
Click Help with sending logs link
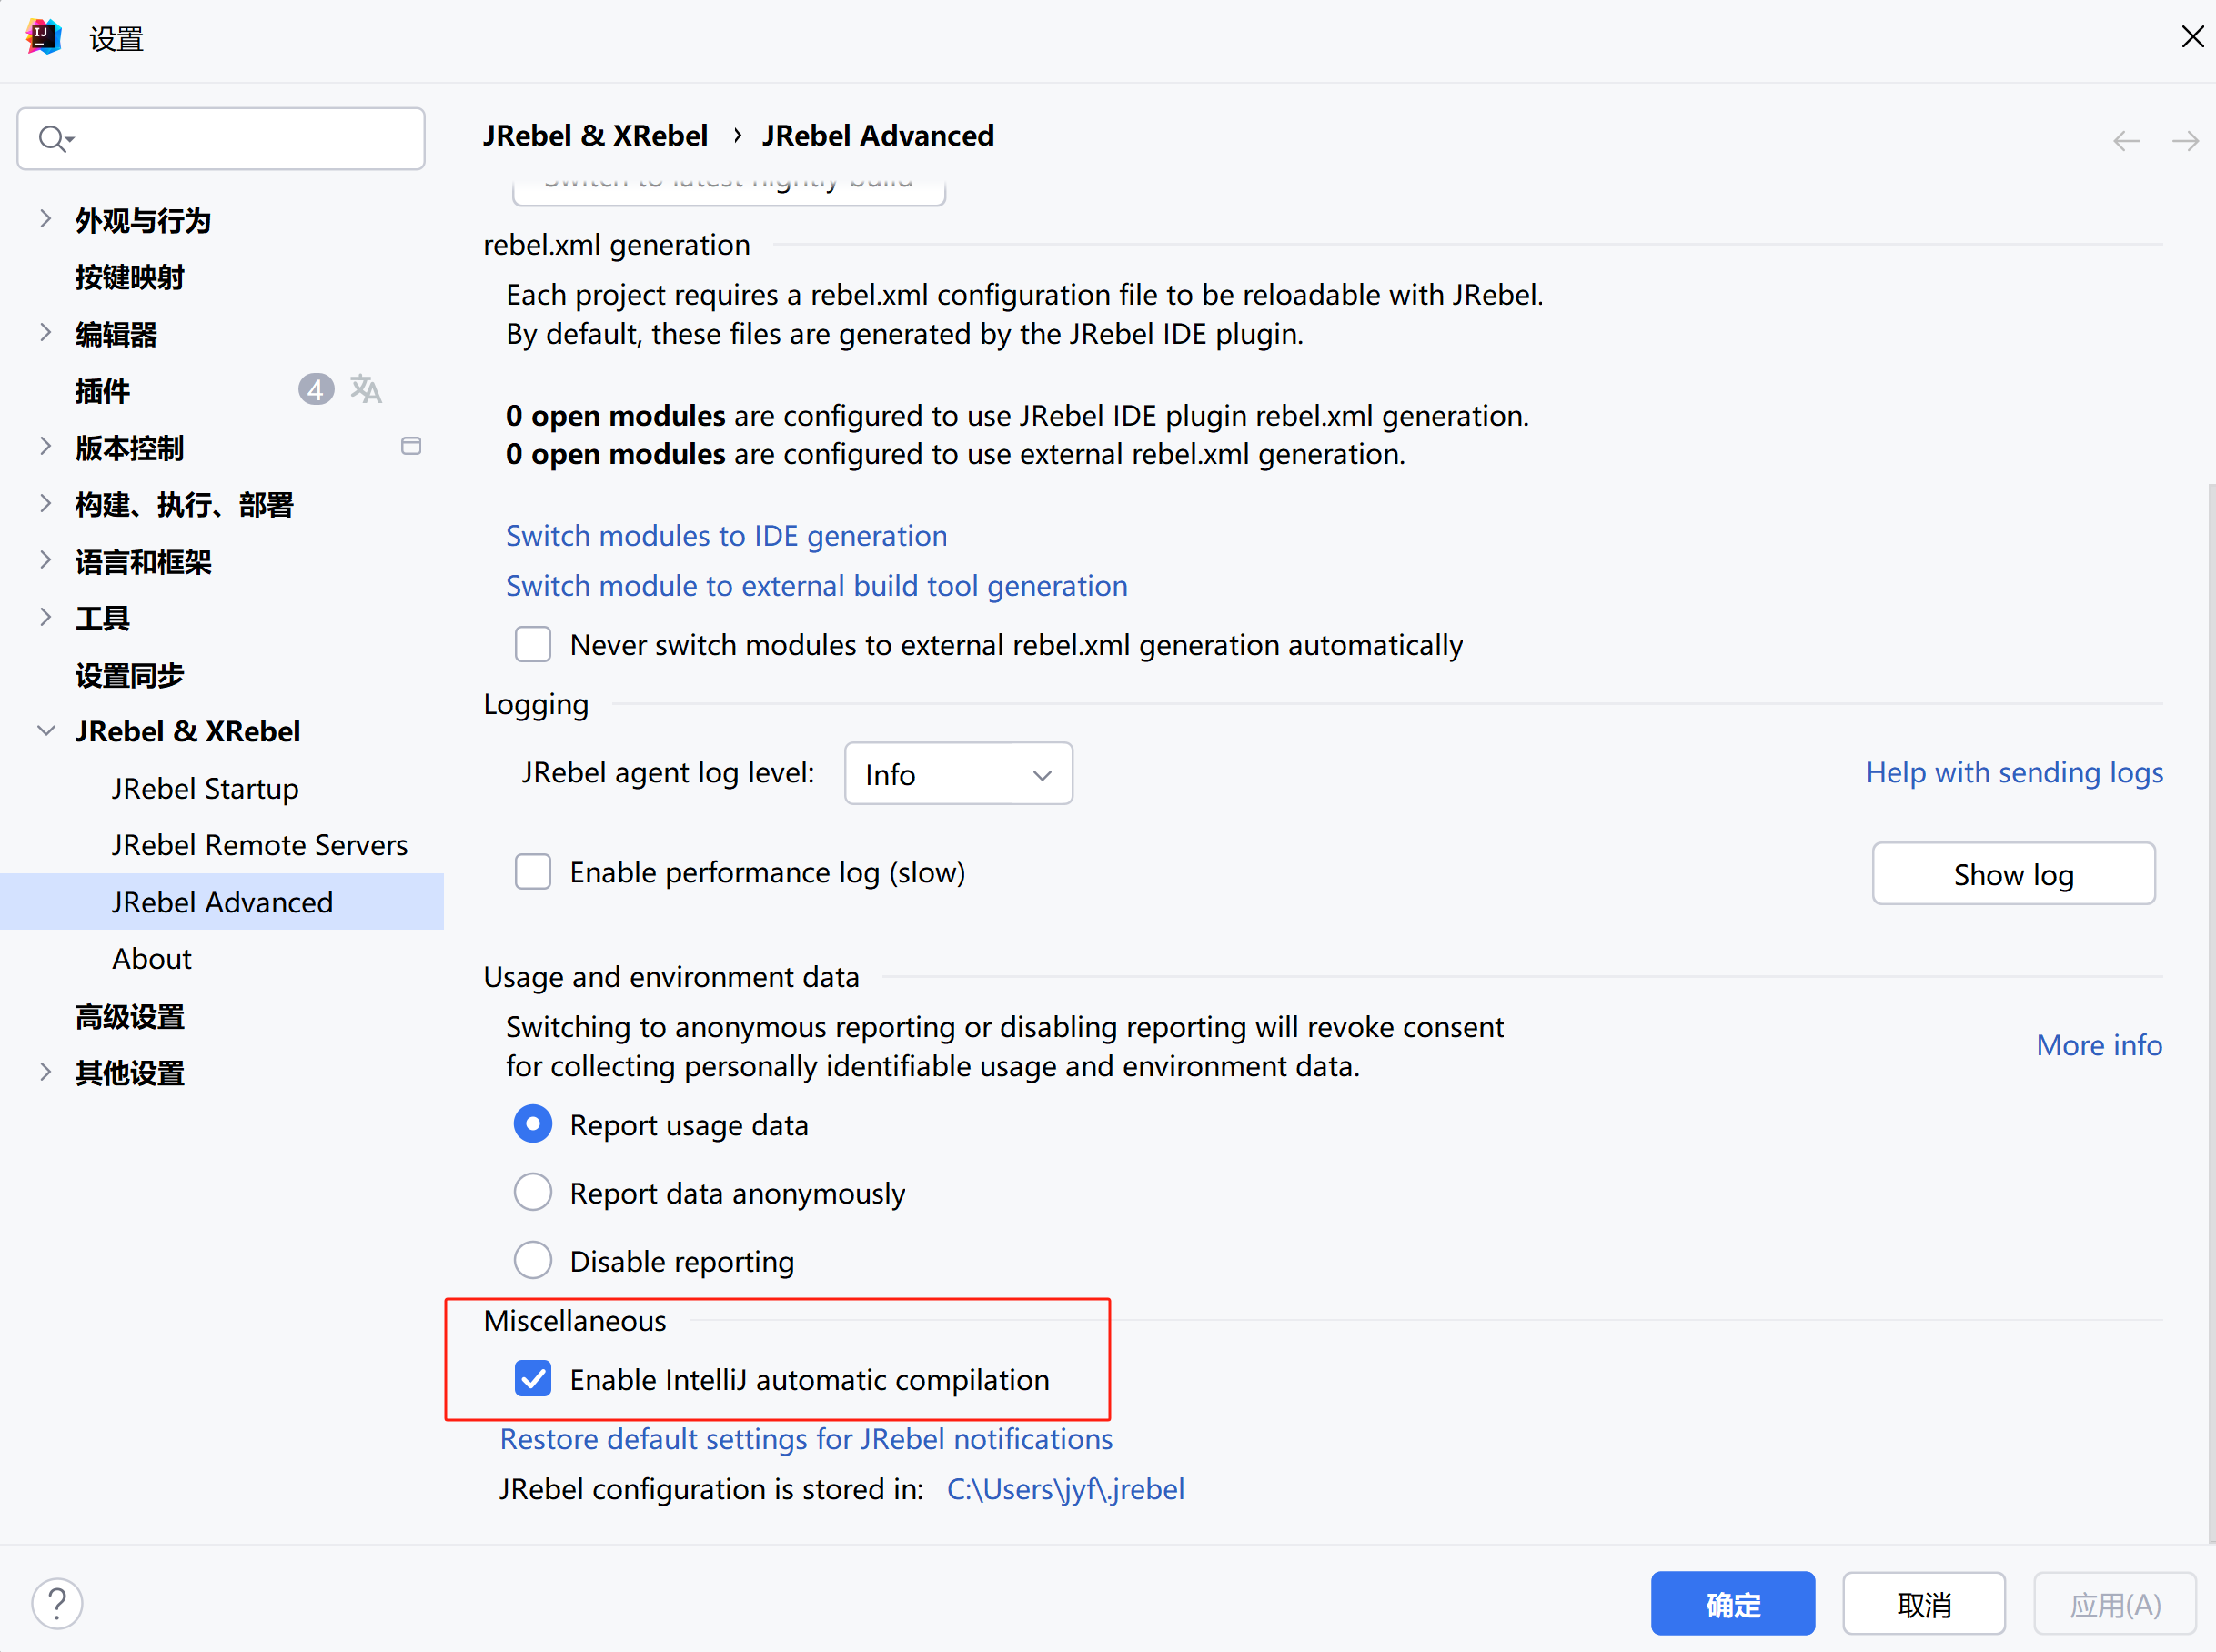click(x=2014, y=773)
